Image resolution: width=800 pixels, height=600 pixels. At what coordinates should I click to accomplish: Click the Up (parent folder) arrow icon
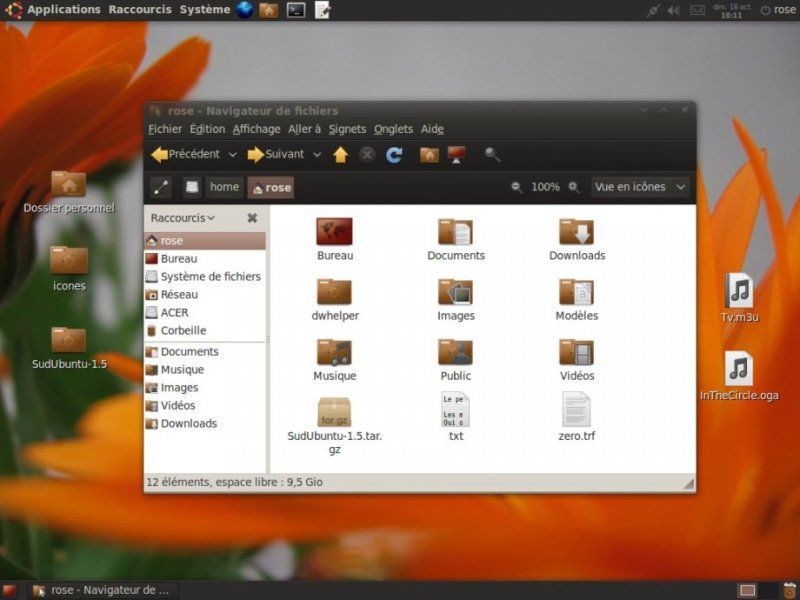click(340, 155)
